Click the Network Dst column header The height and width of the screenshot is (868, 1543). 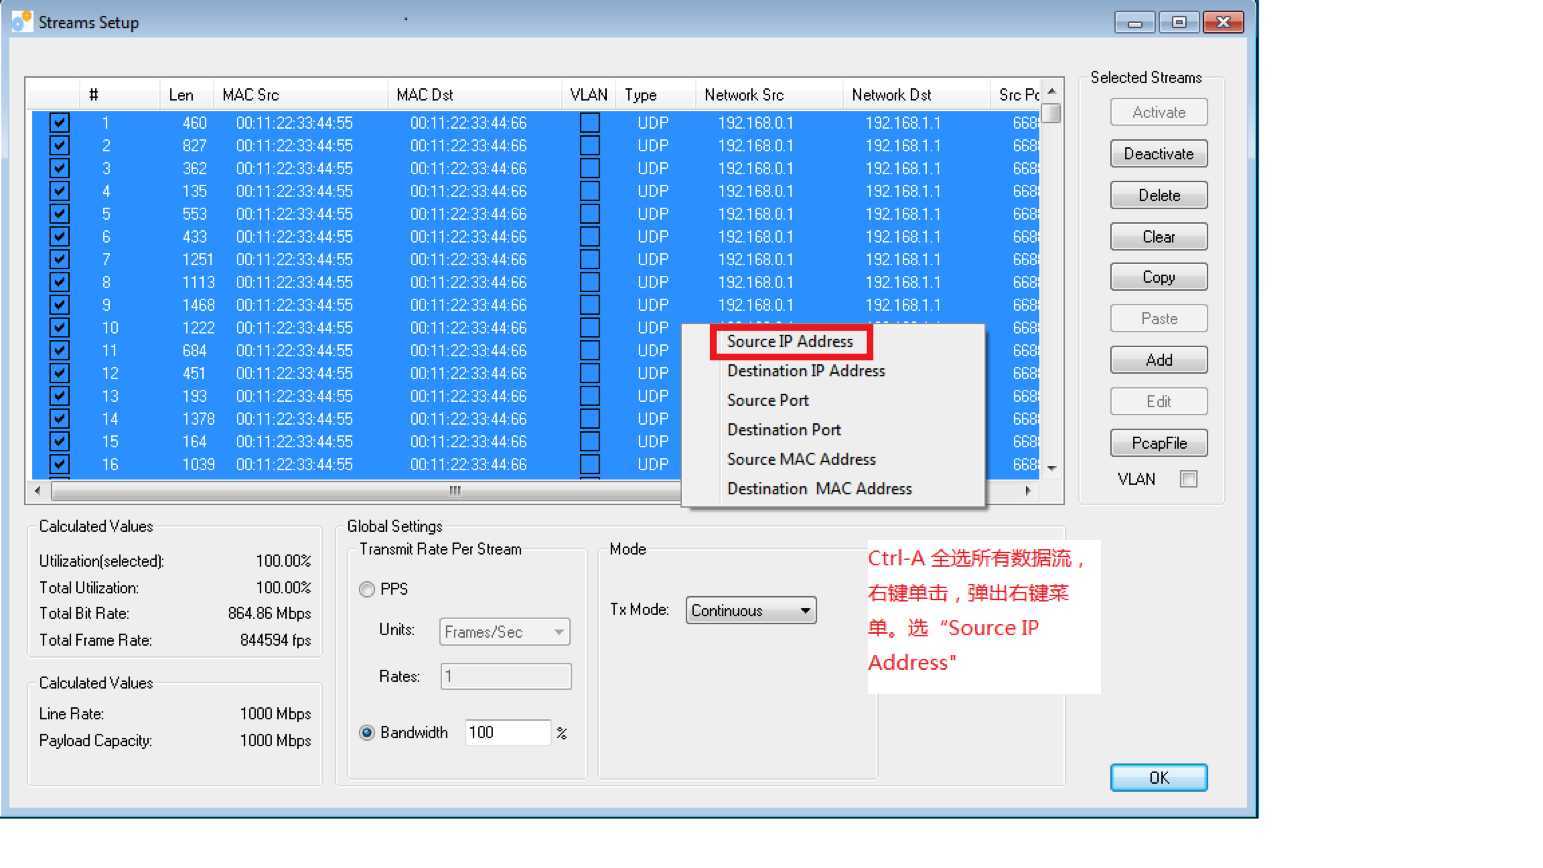tap(916, 95)
